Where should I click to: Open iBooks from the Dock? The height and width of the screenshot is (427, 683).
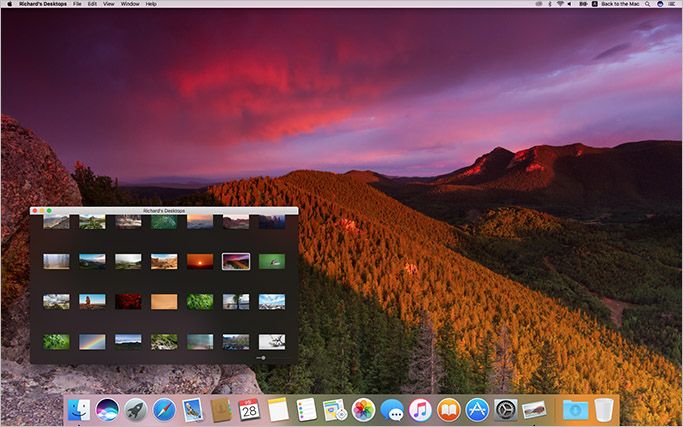(x=449, y=410)
